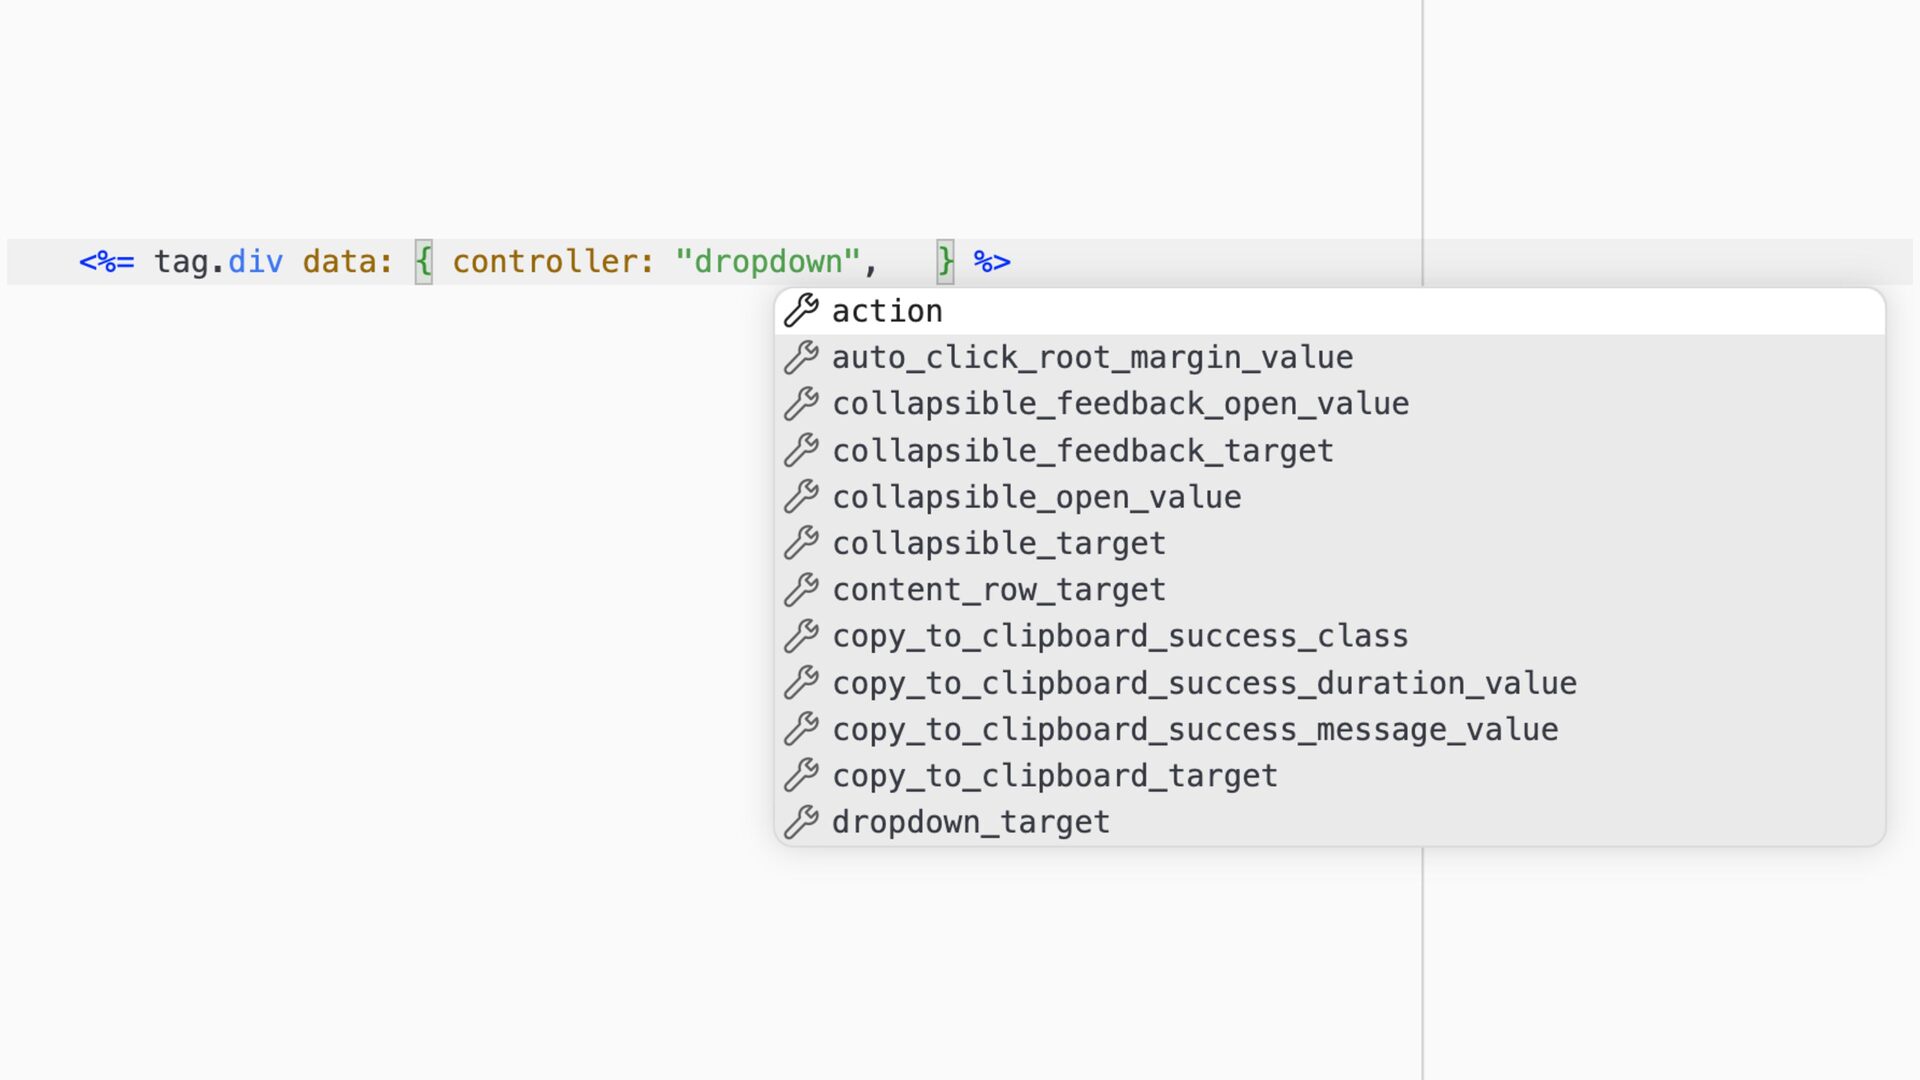1920x1080 pixels.
Task: Choose auto_click_root_margin_value from completion list
Action: (1330, 357)
